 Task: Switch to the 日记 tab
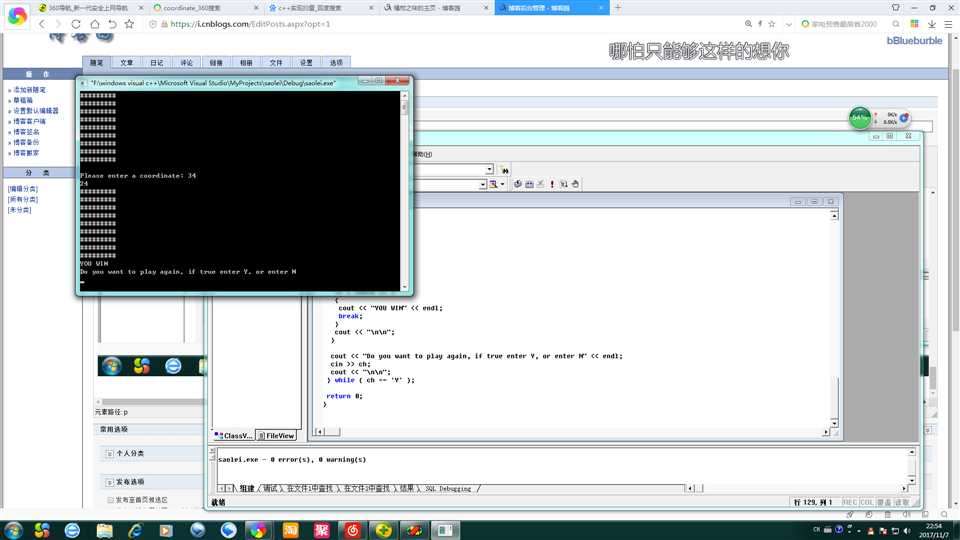pyautogui.click(x=157, y=62)
